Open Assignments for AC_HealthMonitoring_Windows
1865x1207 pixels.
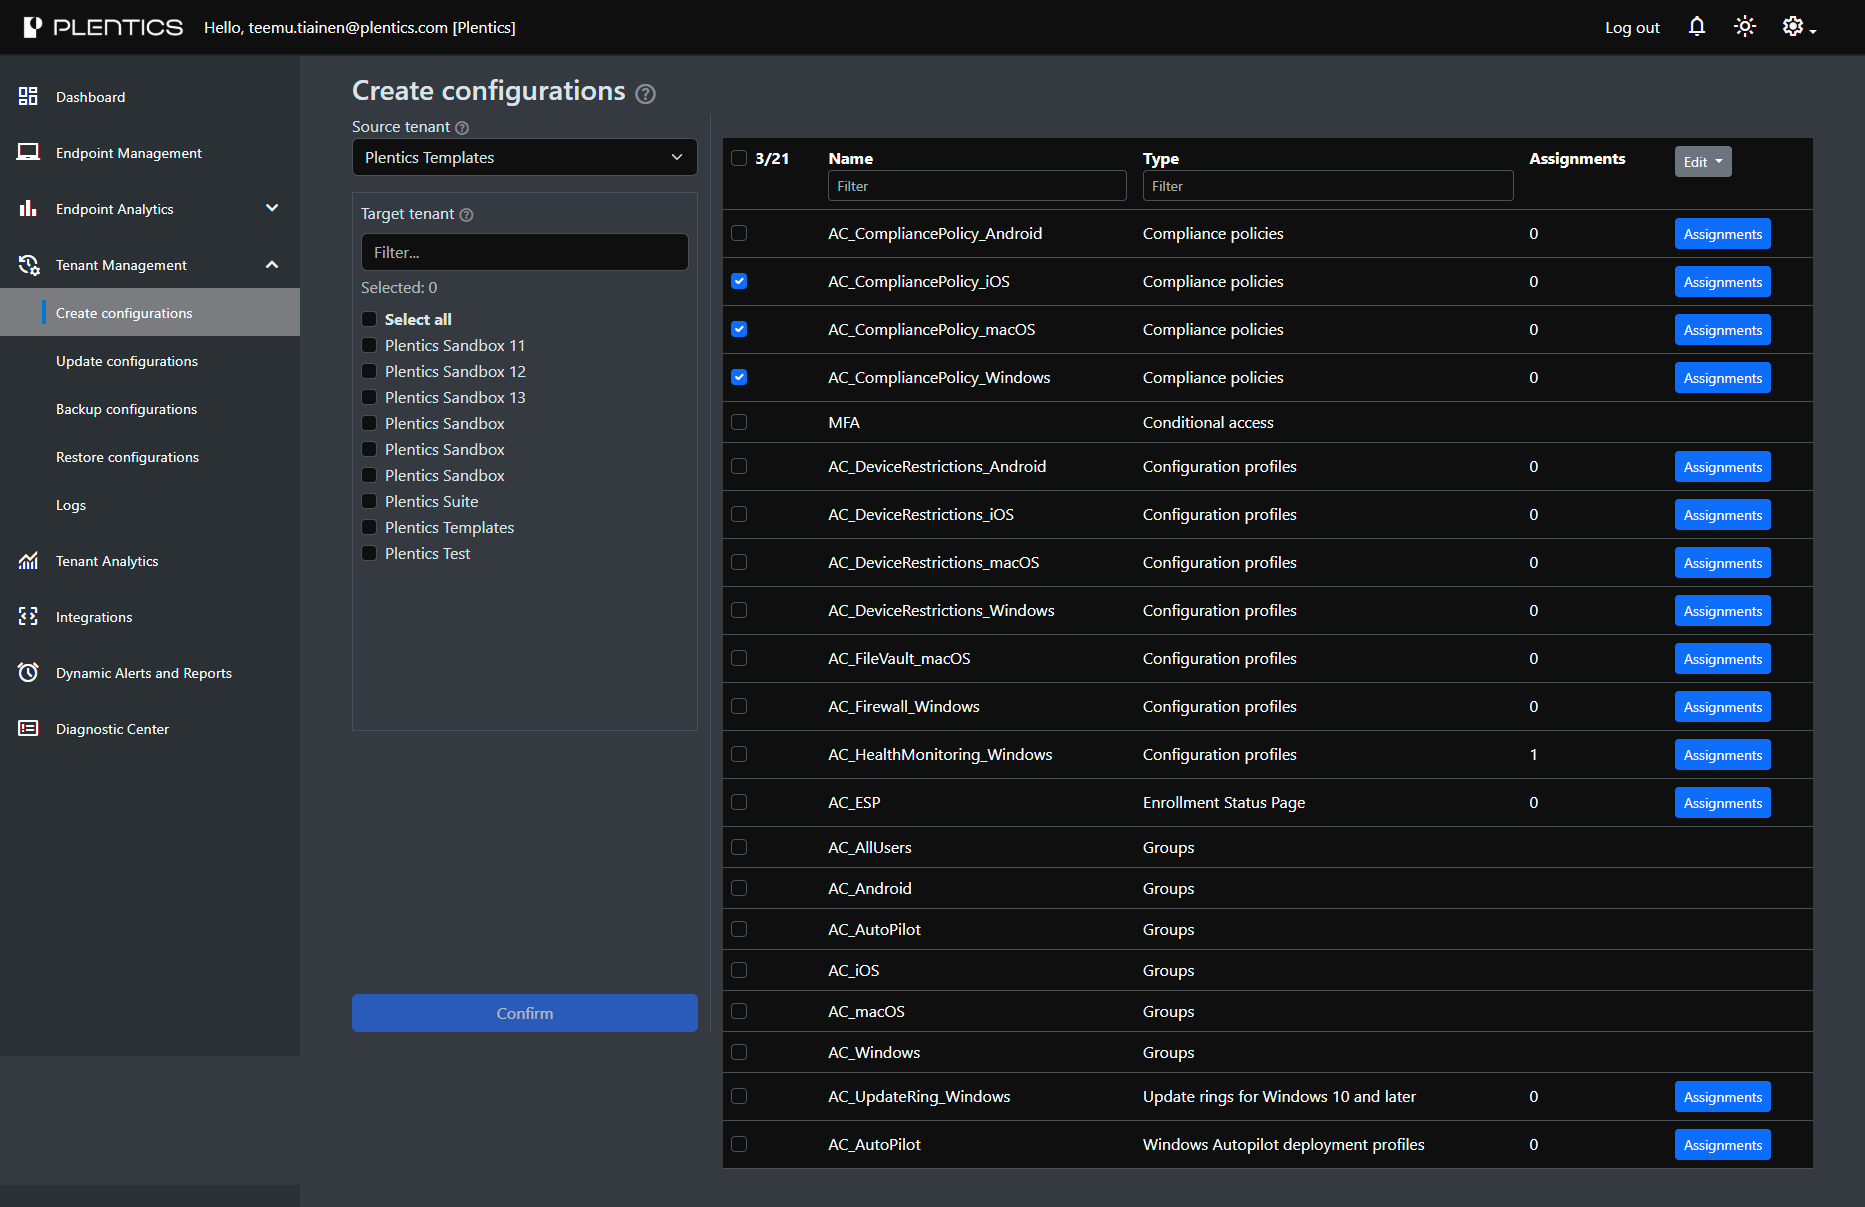tap(1722, 755)
